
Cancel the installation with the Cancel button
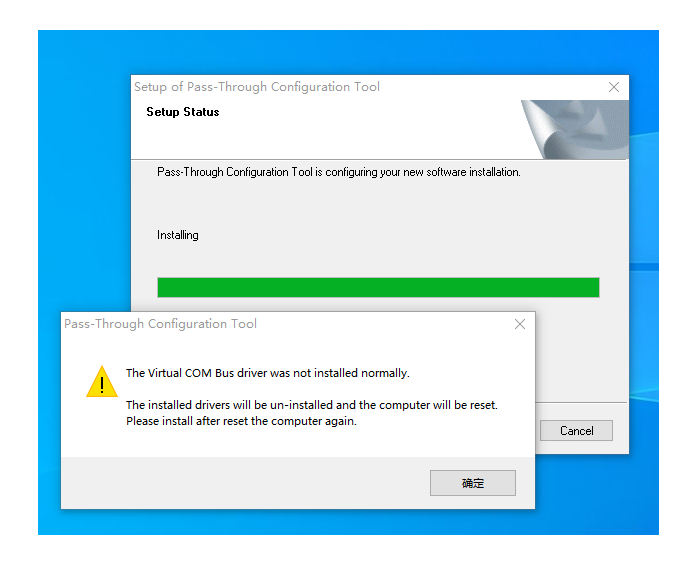coord(576,430)
